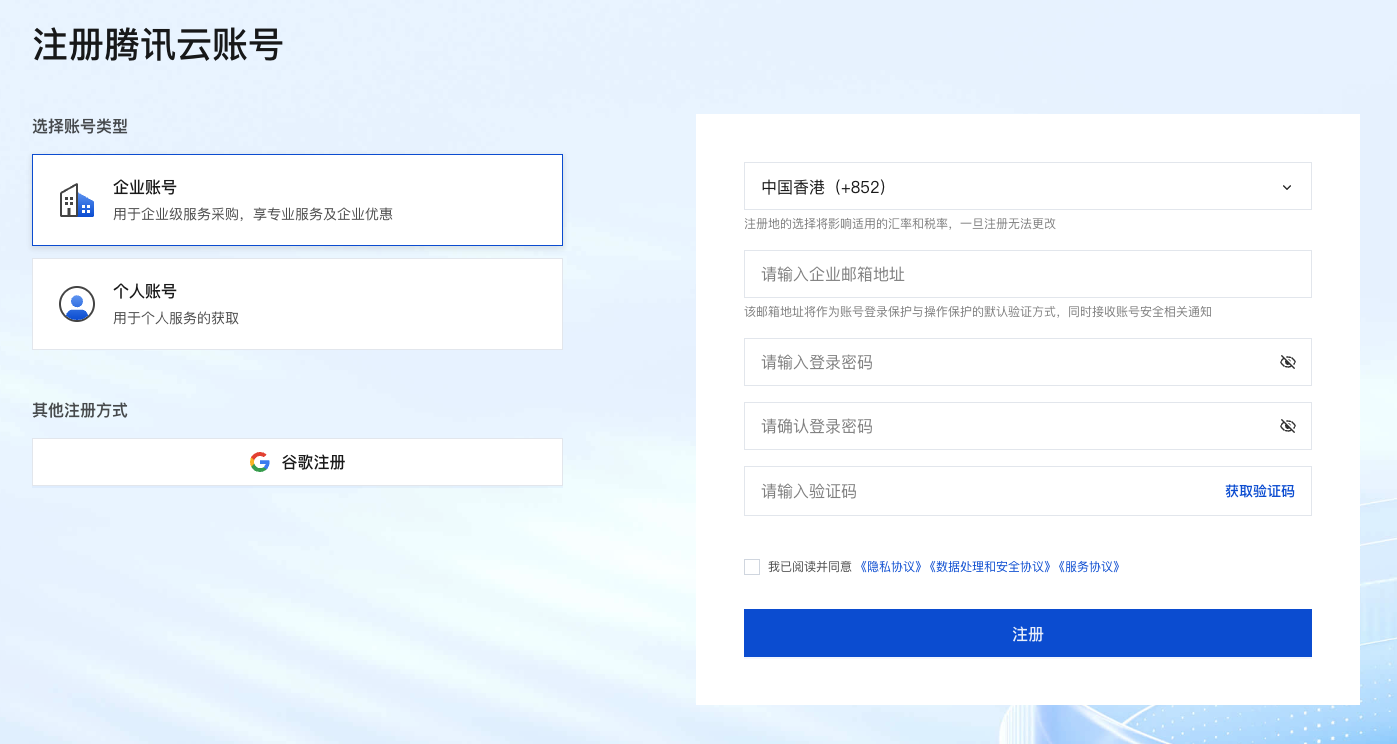Click the blue 注册 submit button

(1028, 633)
